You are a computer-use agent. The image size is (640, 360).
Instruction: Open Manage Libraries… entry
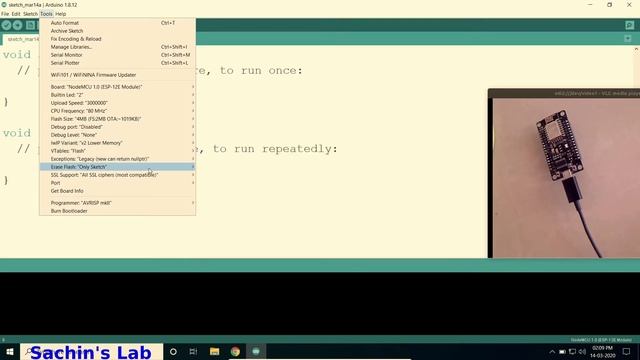point(118,47)
